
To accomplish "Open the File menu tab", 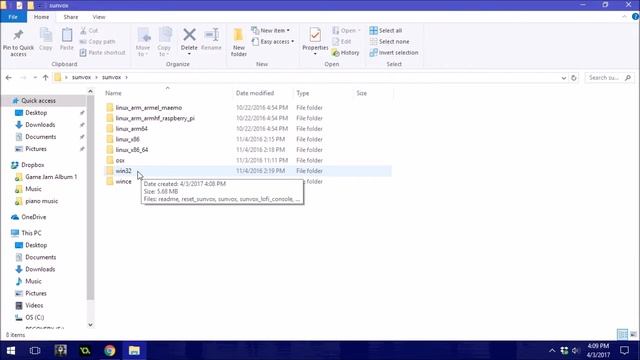I will [13, 17].
